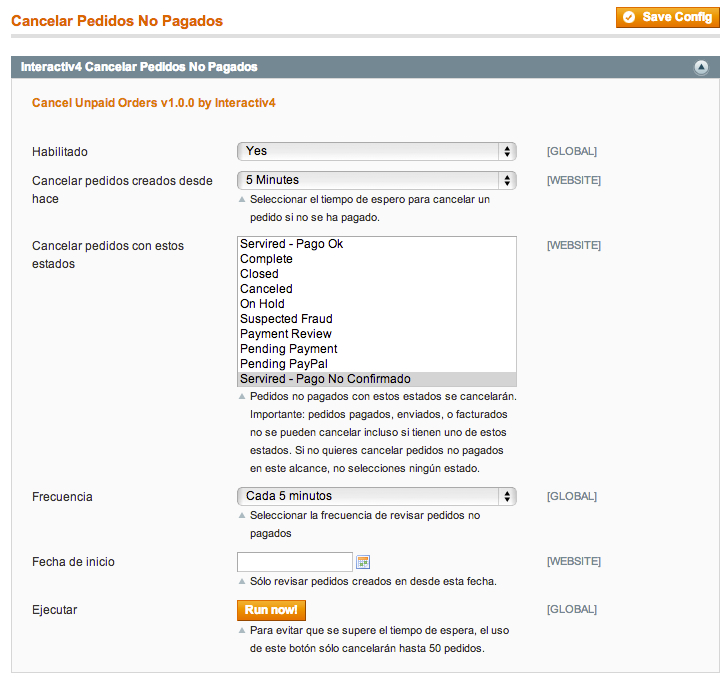Select On Hold in the status list
This screenshot has height=681, width=728.
click(377, 304)
